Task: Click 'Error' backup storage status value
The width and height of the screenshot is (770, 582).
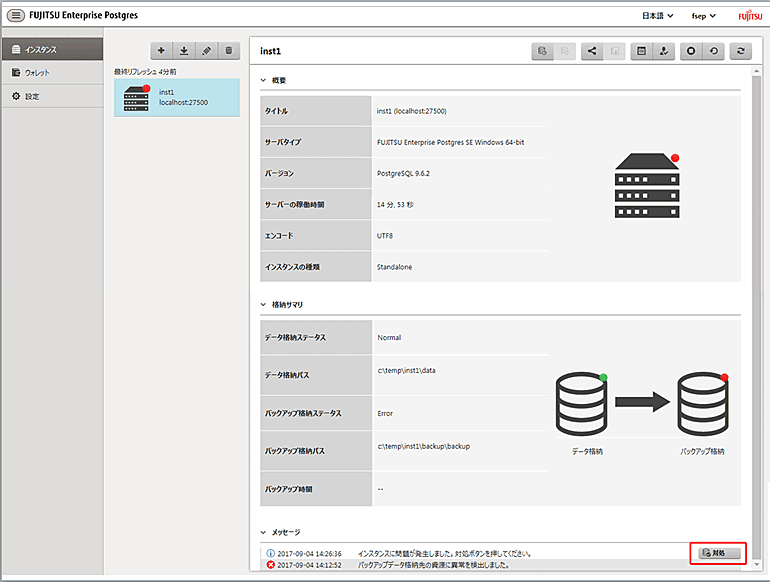Action: pyautogui.click(x=385, y=413)
